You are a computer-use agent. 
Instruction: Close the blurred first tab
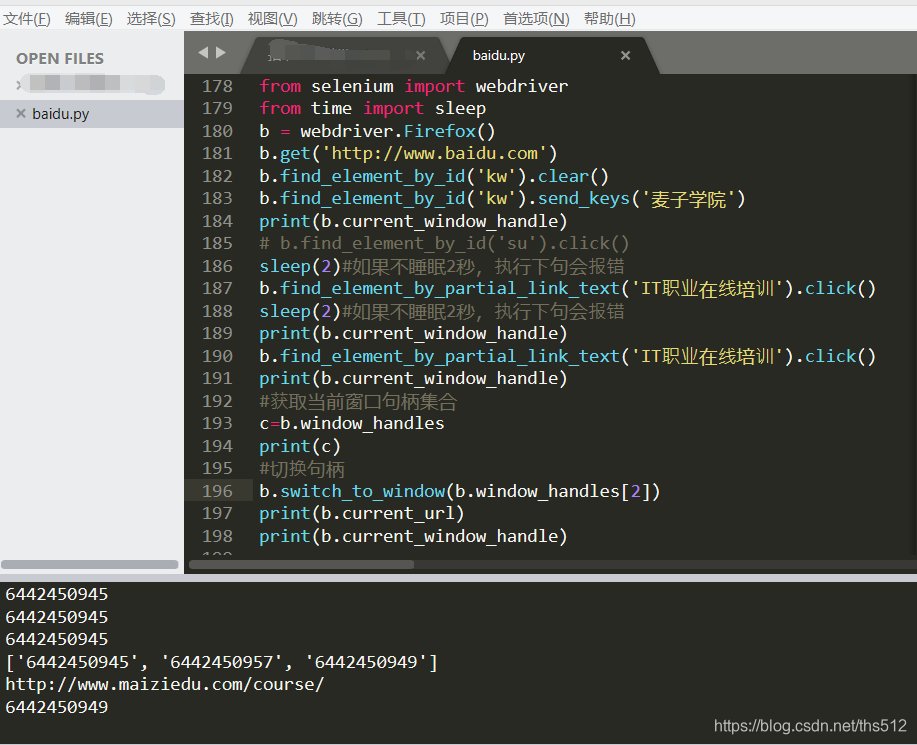420,56
